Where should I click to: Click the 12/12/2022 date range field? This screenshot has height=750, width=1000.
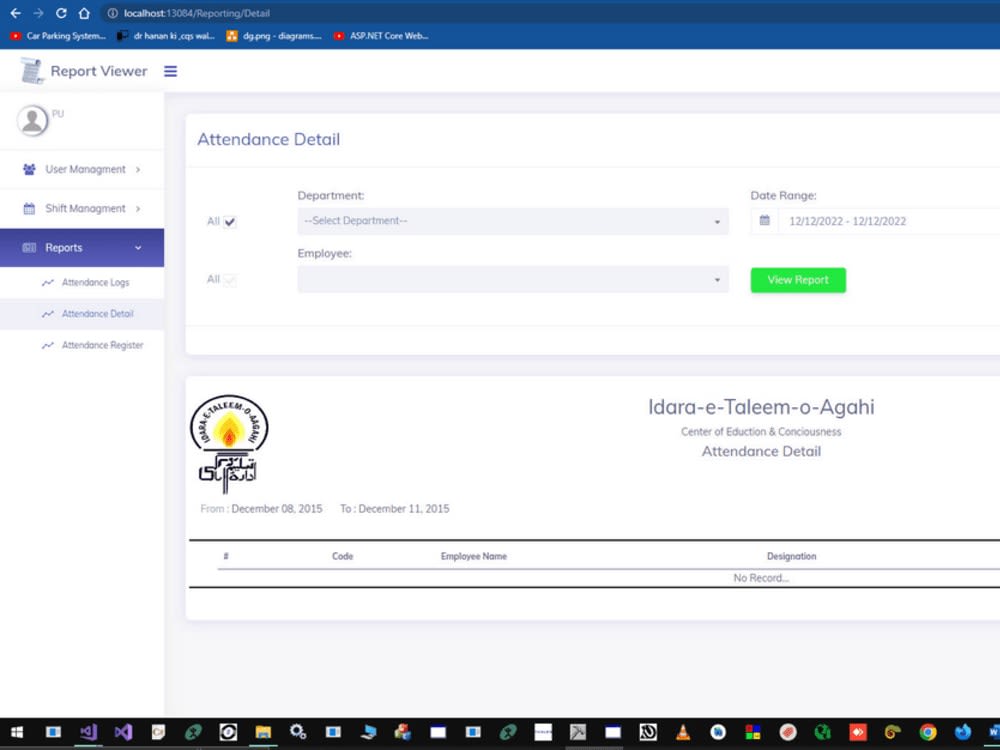coord(890,221)
